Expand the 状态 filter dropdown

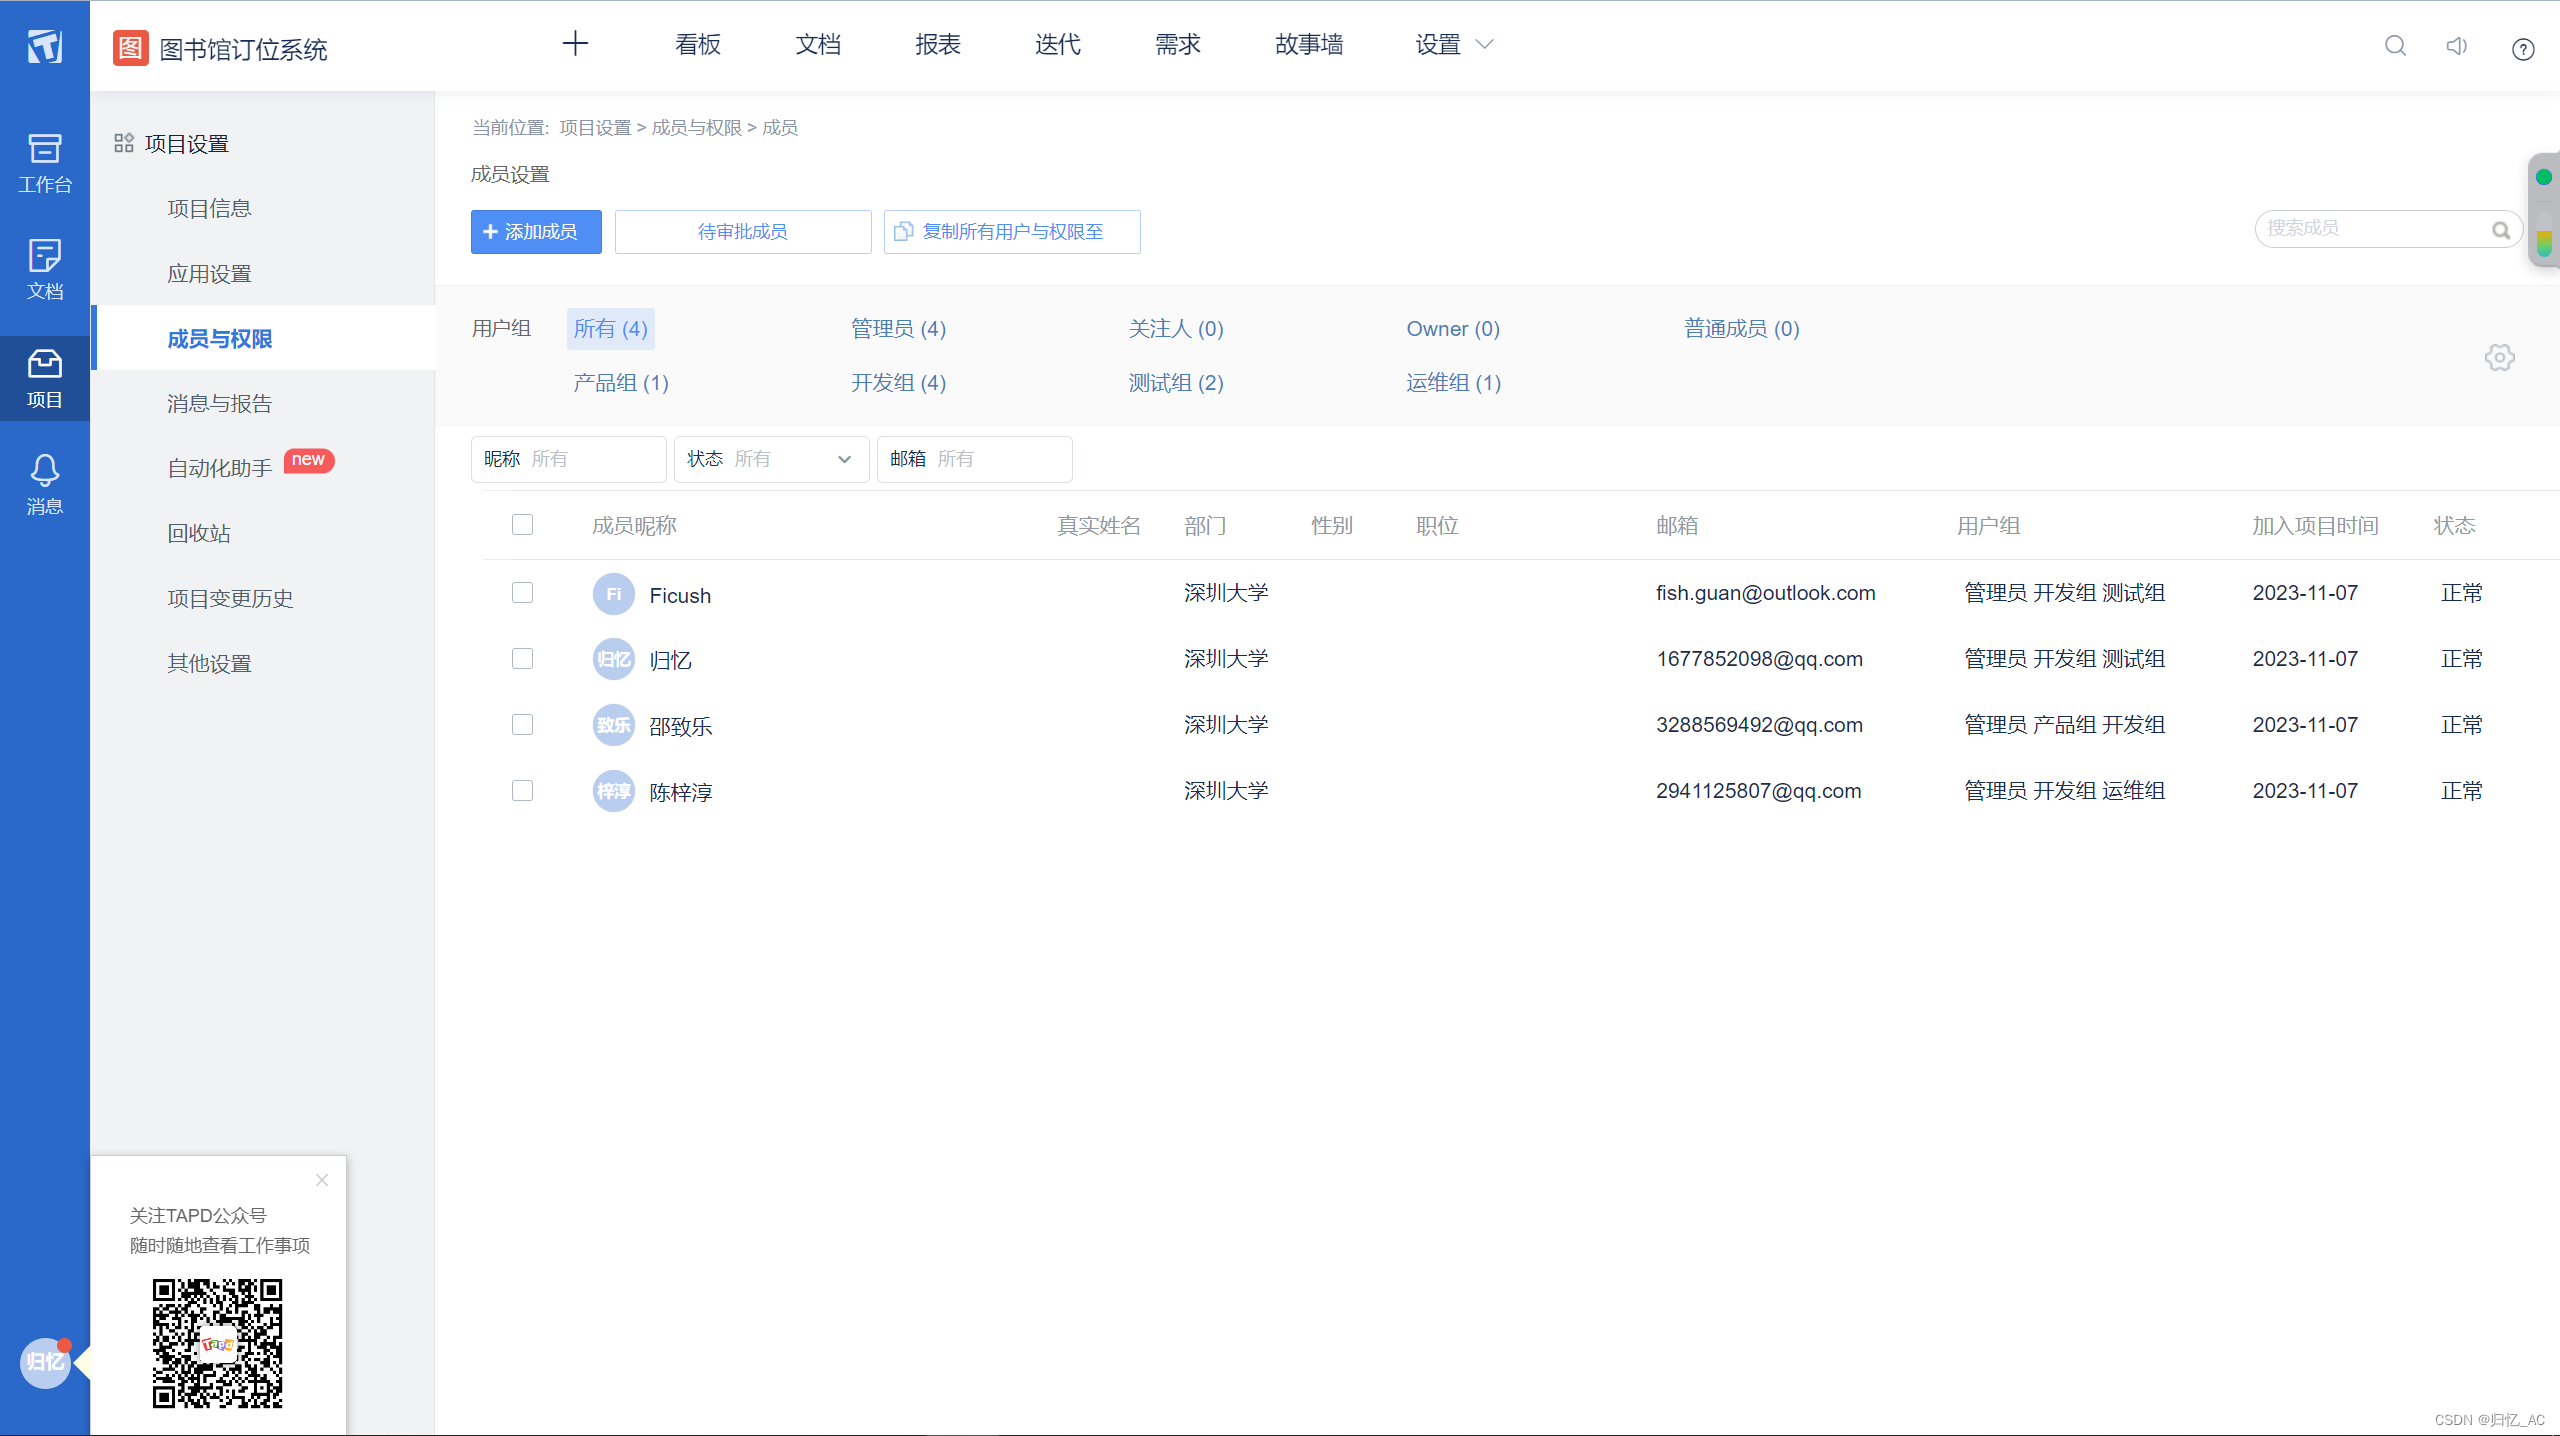pos(770,459)
